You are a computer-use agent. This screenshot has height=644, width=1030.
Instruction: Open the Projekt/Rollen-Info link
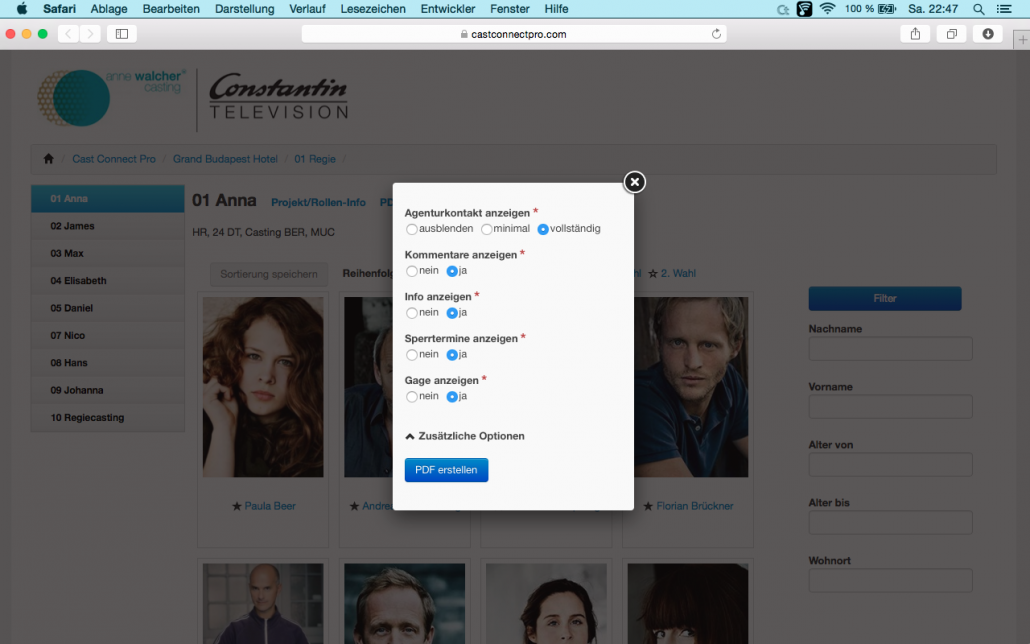pos(319,202)
